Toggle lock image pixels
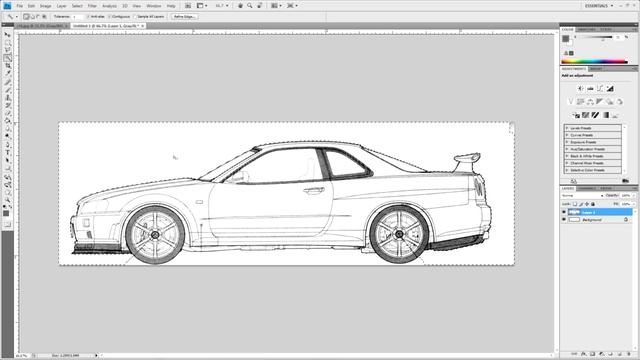This screenshot has width=640, height=360. pos(581,204)
